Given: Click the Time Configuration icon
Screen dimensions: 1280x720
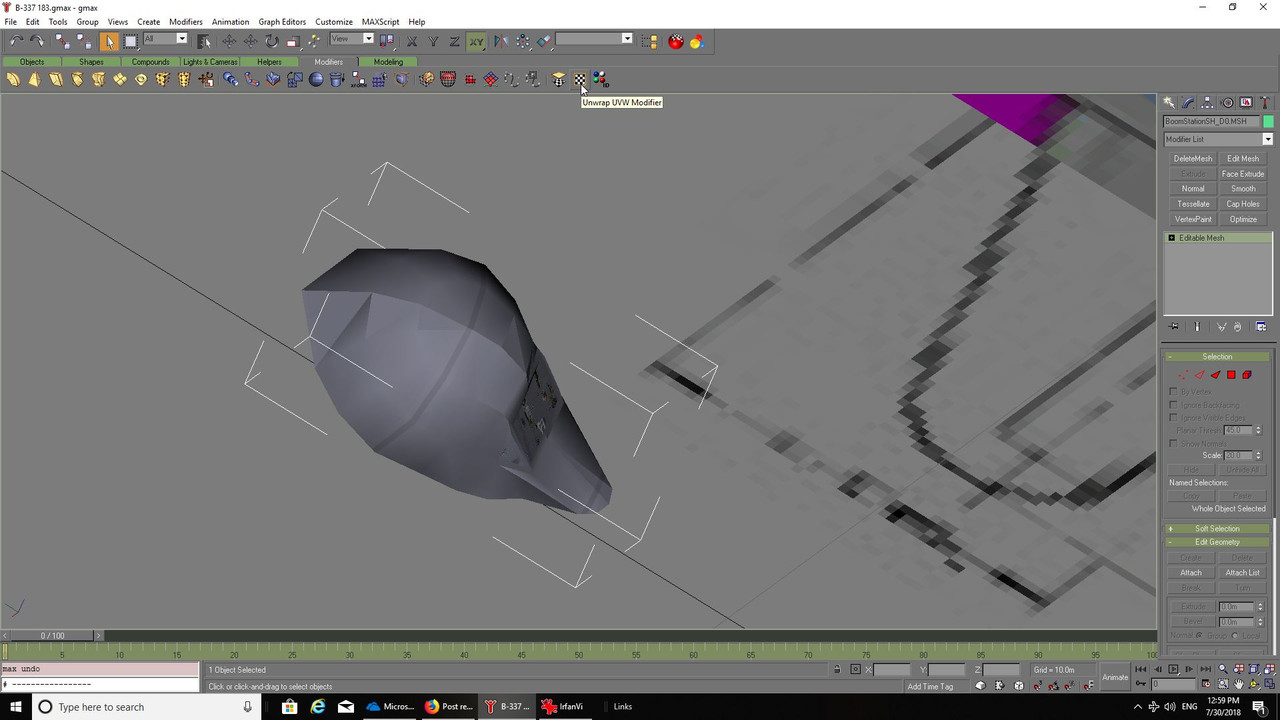Looking at the screenshot, I should pyautogui.click(x=1206, y=684).
